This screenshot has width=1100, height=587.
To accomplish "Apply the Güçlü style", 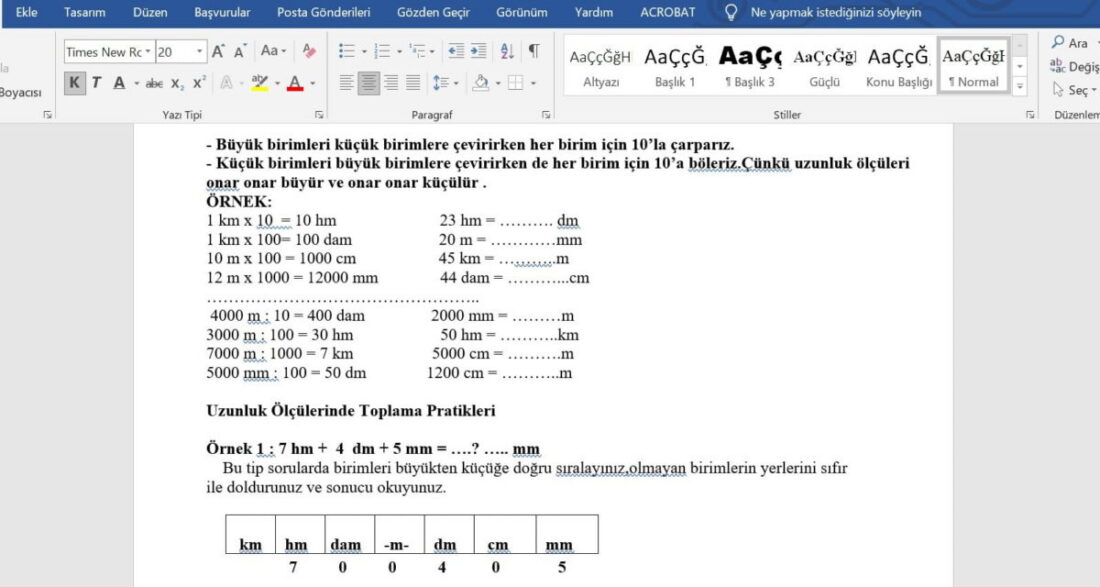I will 824,66.
